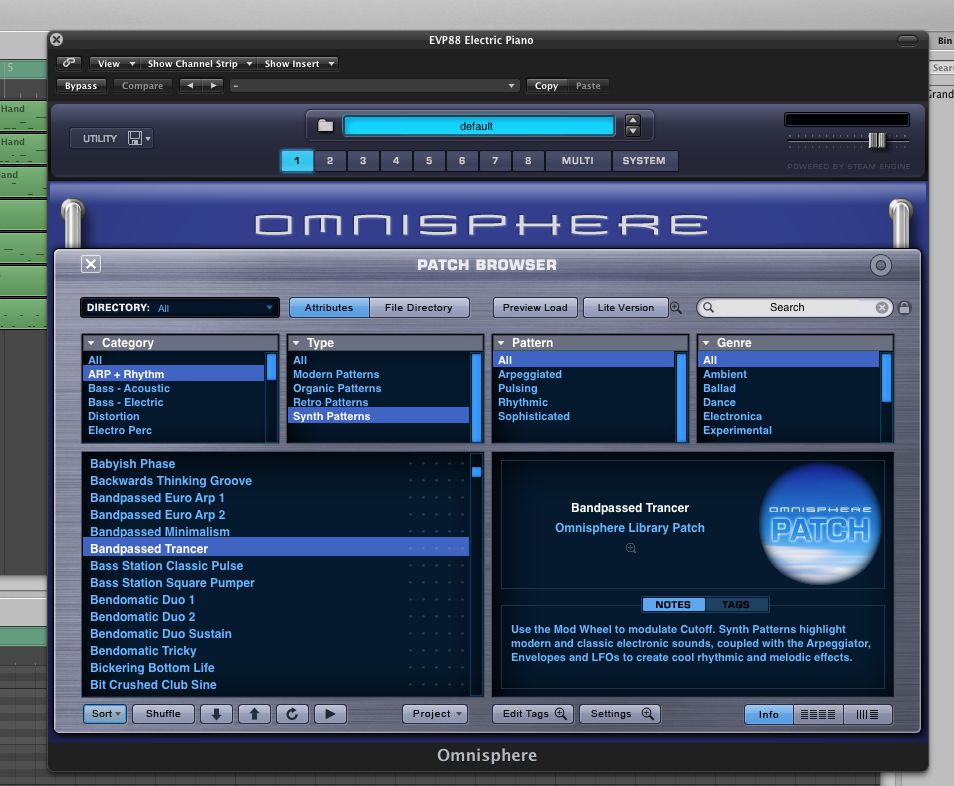Select part 2 button
This screenshot has width=954, height=786.
pyautogui.click(x=330, y=161)
